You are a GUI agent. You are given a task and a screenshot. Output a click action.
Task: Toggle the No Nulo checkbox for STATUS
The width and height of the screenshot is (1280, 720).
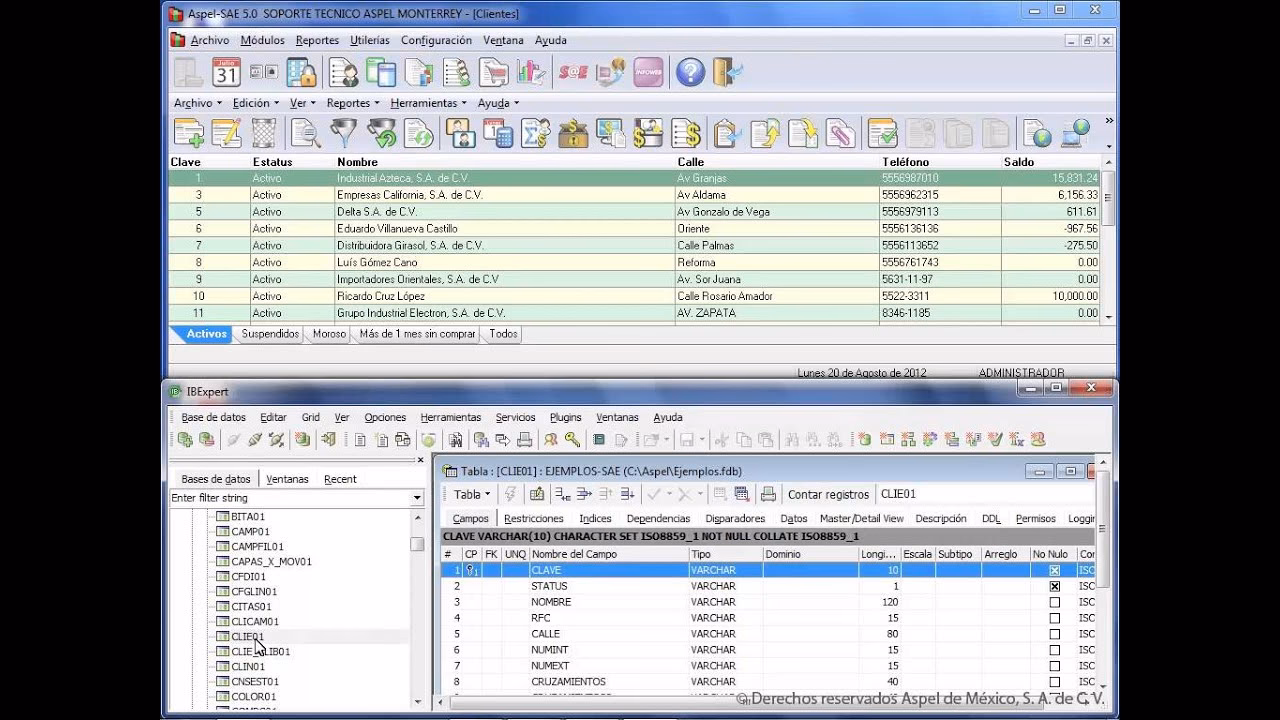[1054, 586]
